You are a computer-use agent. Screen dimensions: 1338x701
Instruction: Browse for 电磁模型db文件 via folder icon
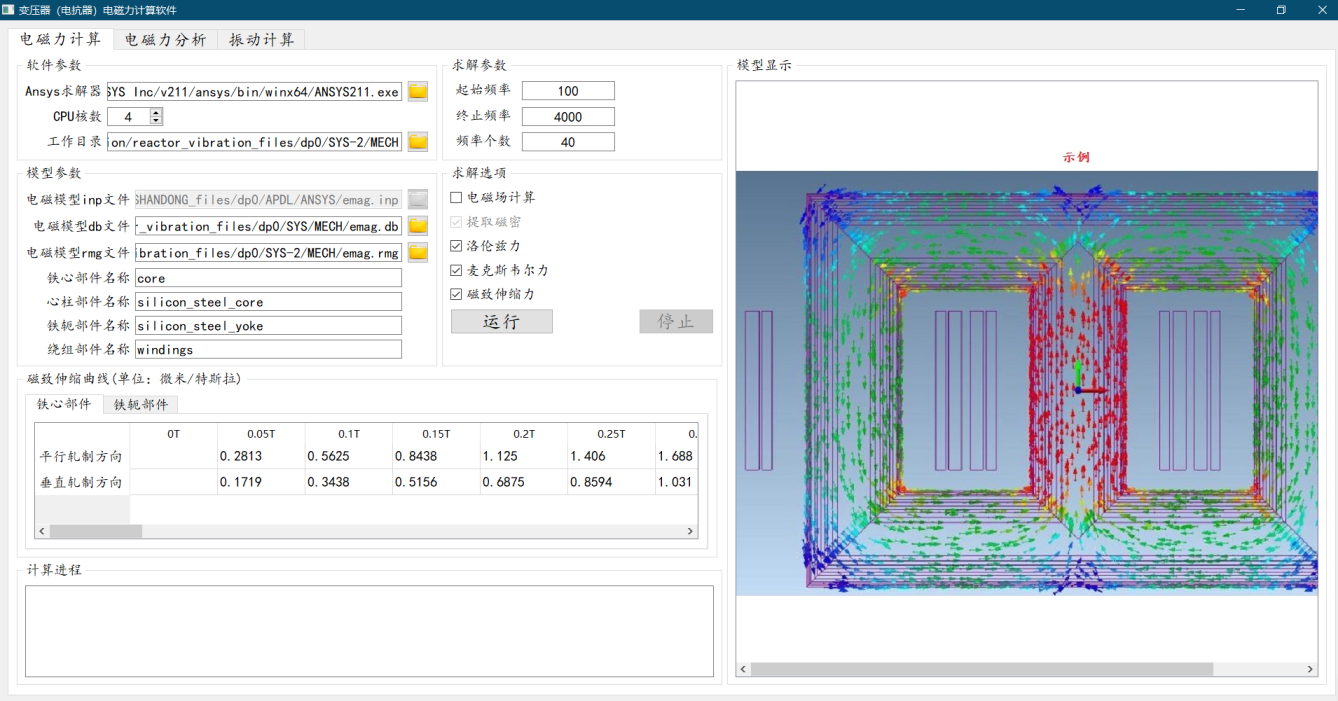tap(417, 226)
